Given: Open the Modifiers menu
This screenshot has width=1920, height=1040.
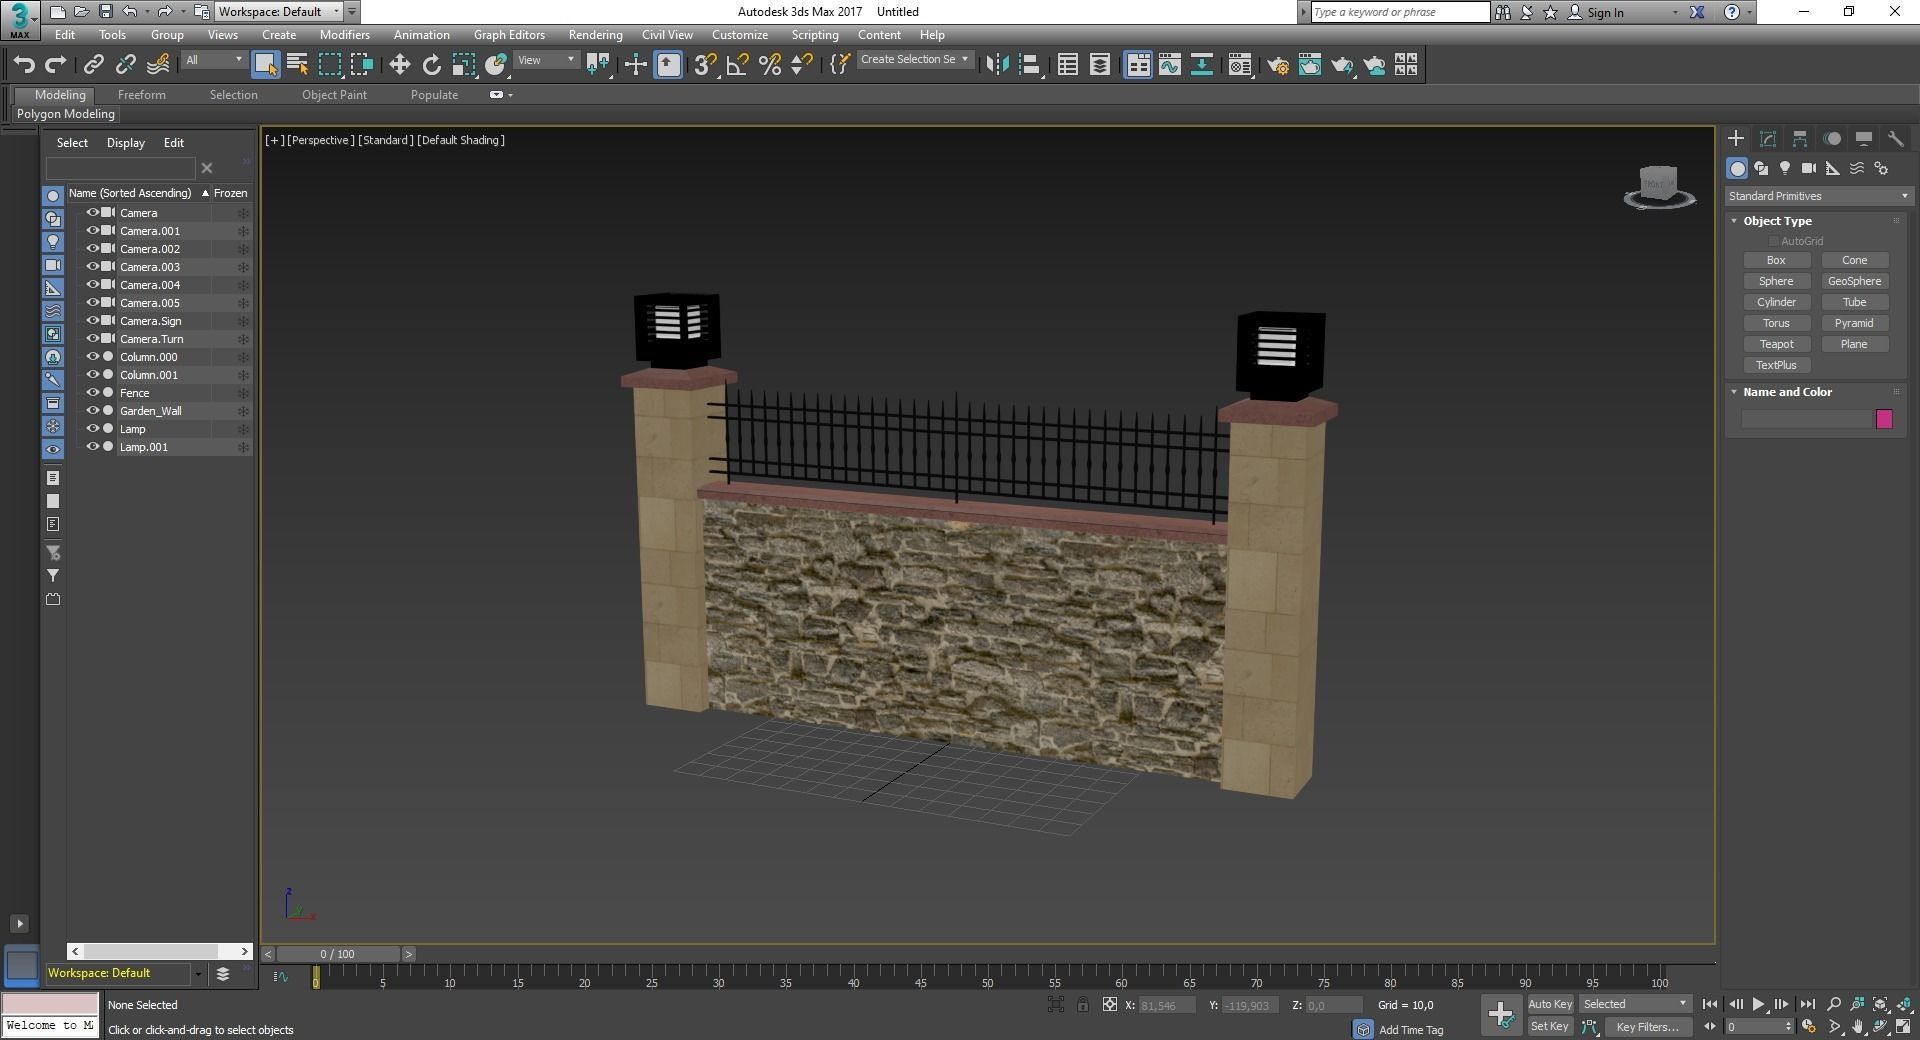Looking at the screenshot, I should pyautogui.click(x=344, y=35).
